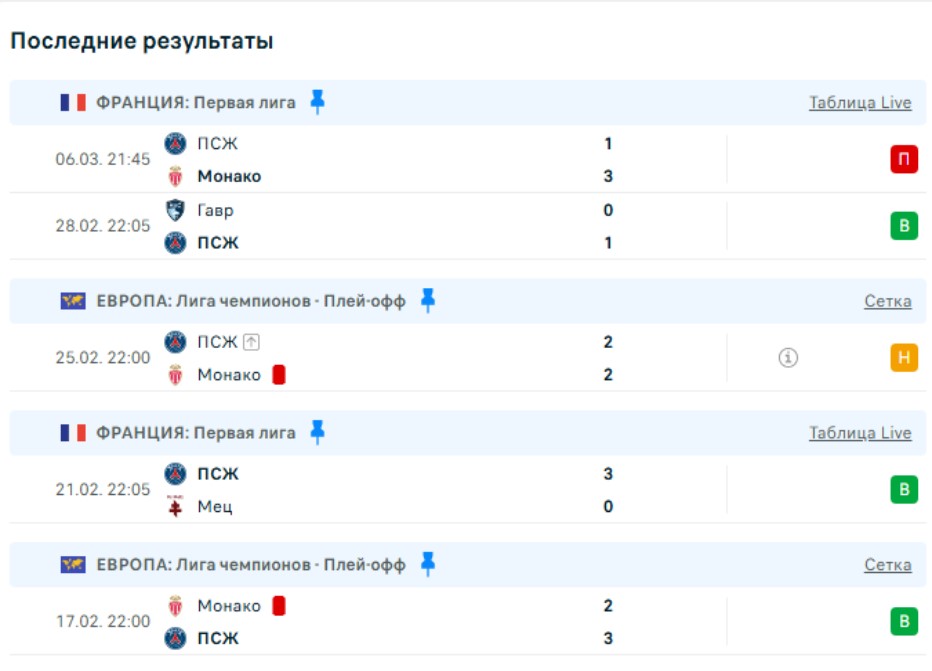Screen dimensions: 932x671
Task: Click the Мец team logo
Action: point(176,506)
